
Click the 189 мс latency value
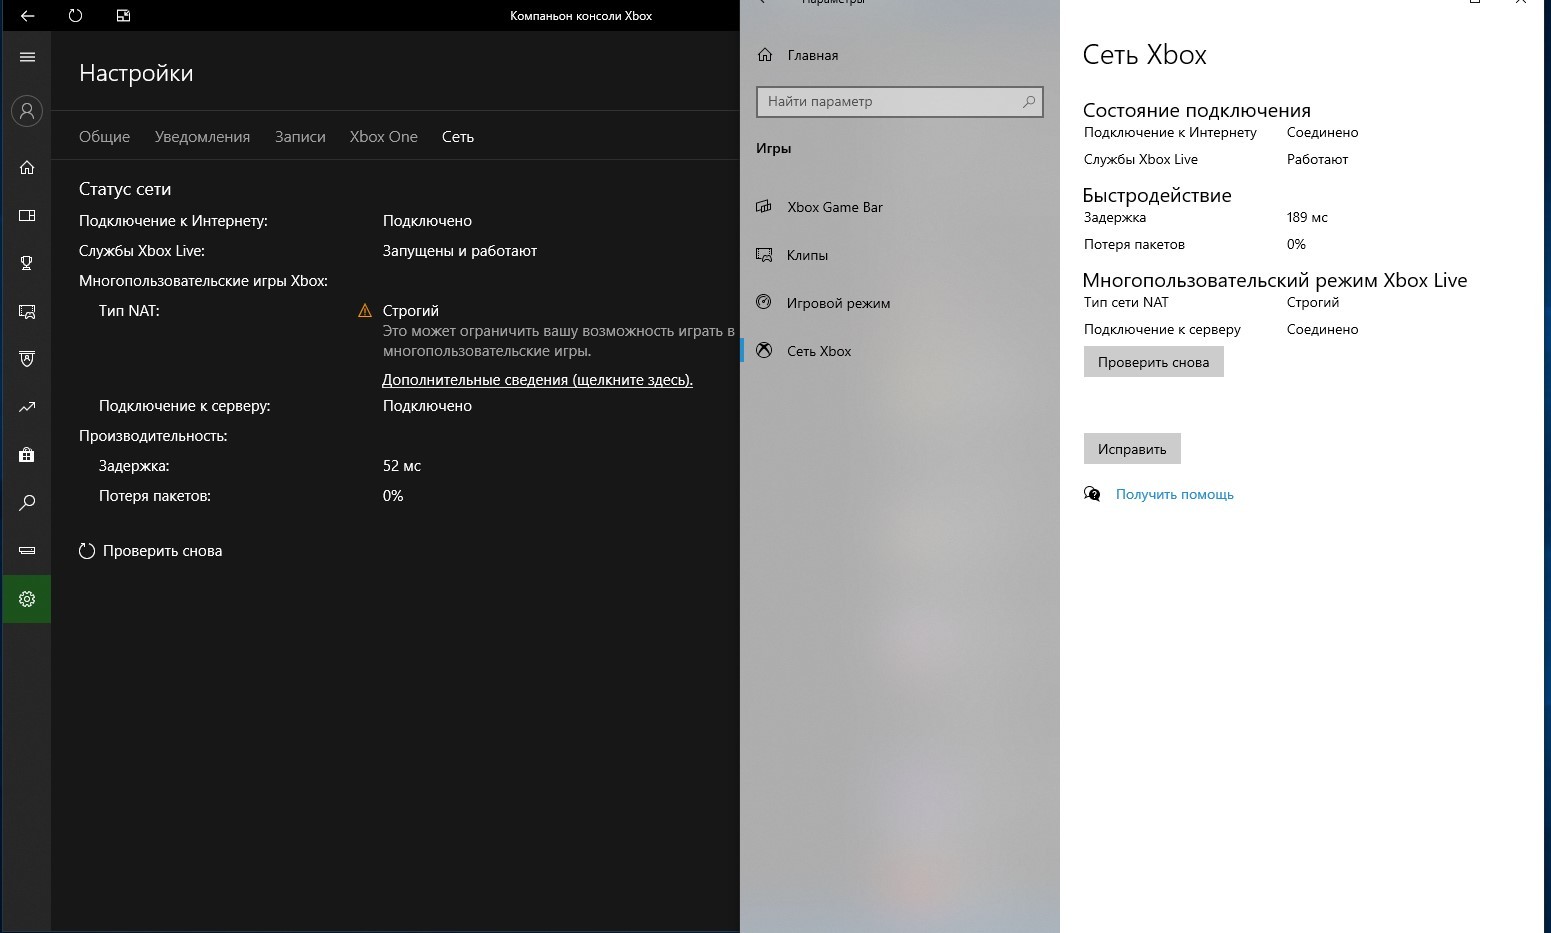[x=1307, y=217]
